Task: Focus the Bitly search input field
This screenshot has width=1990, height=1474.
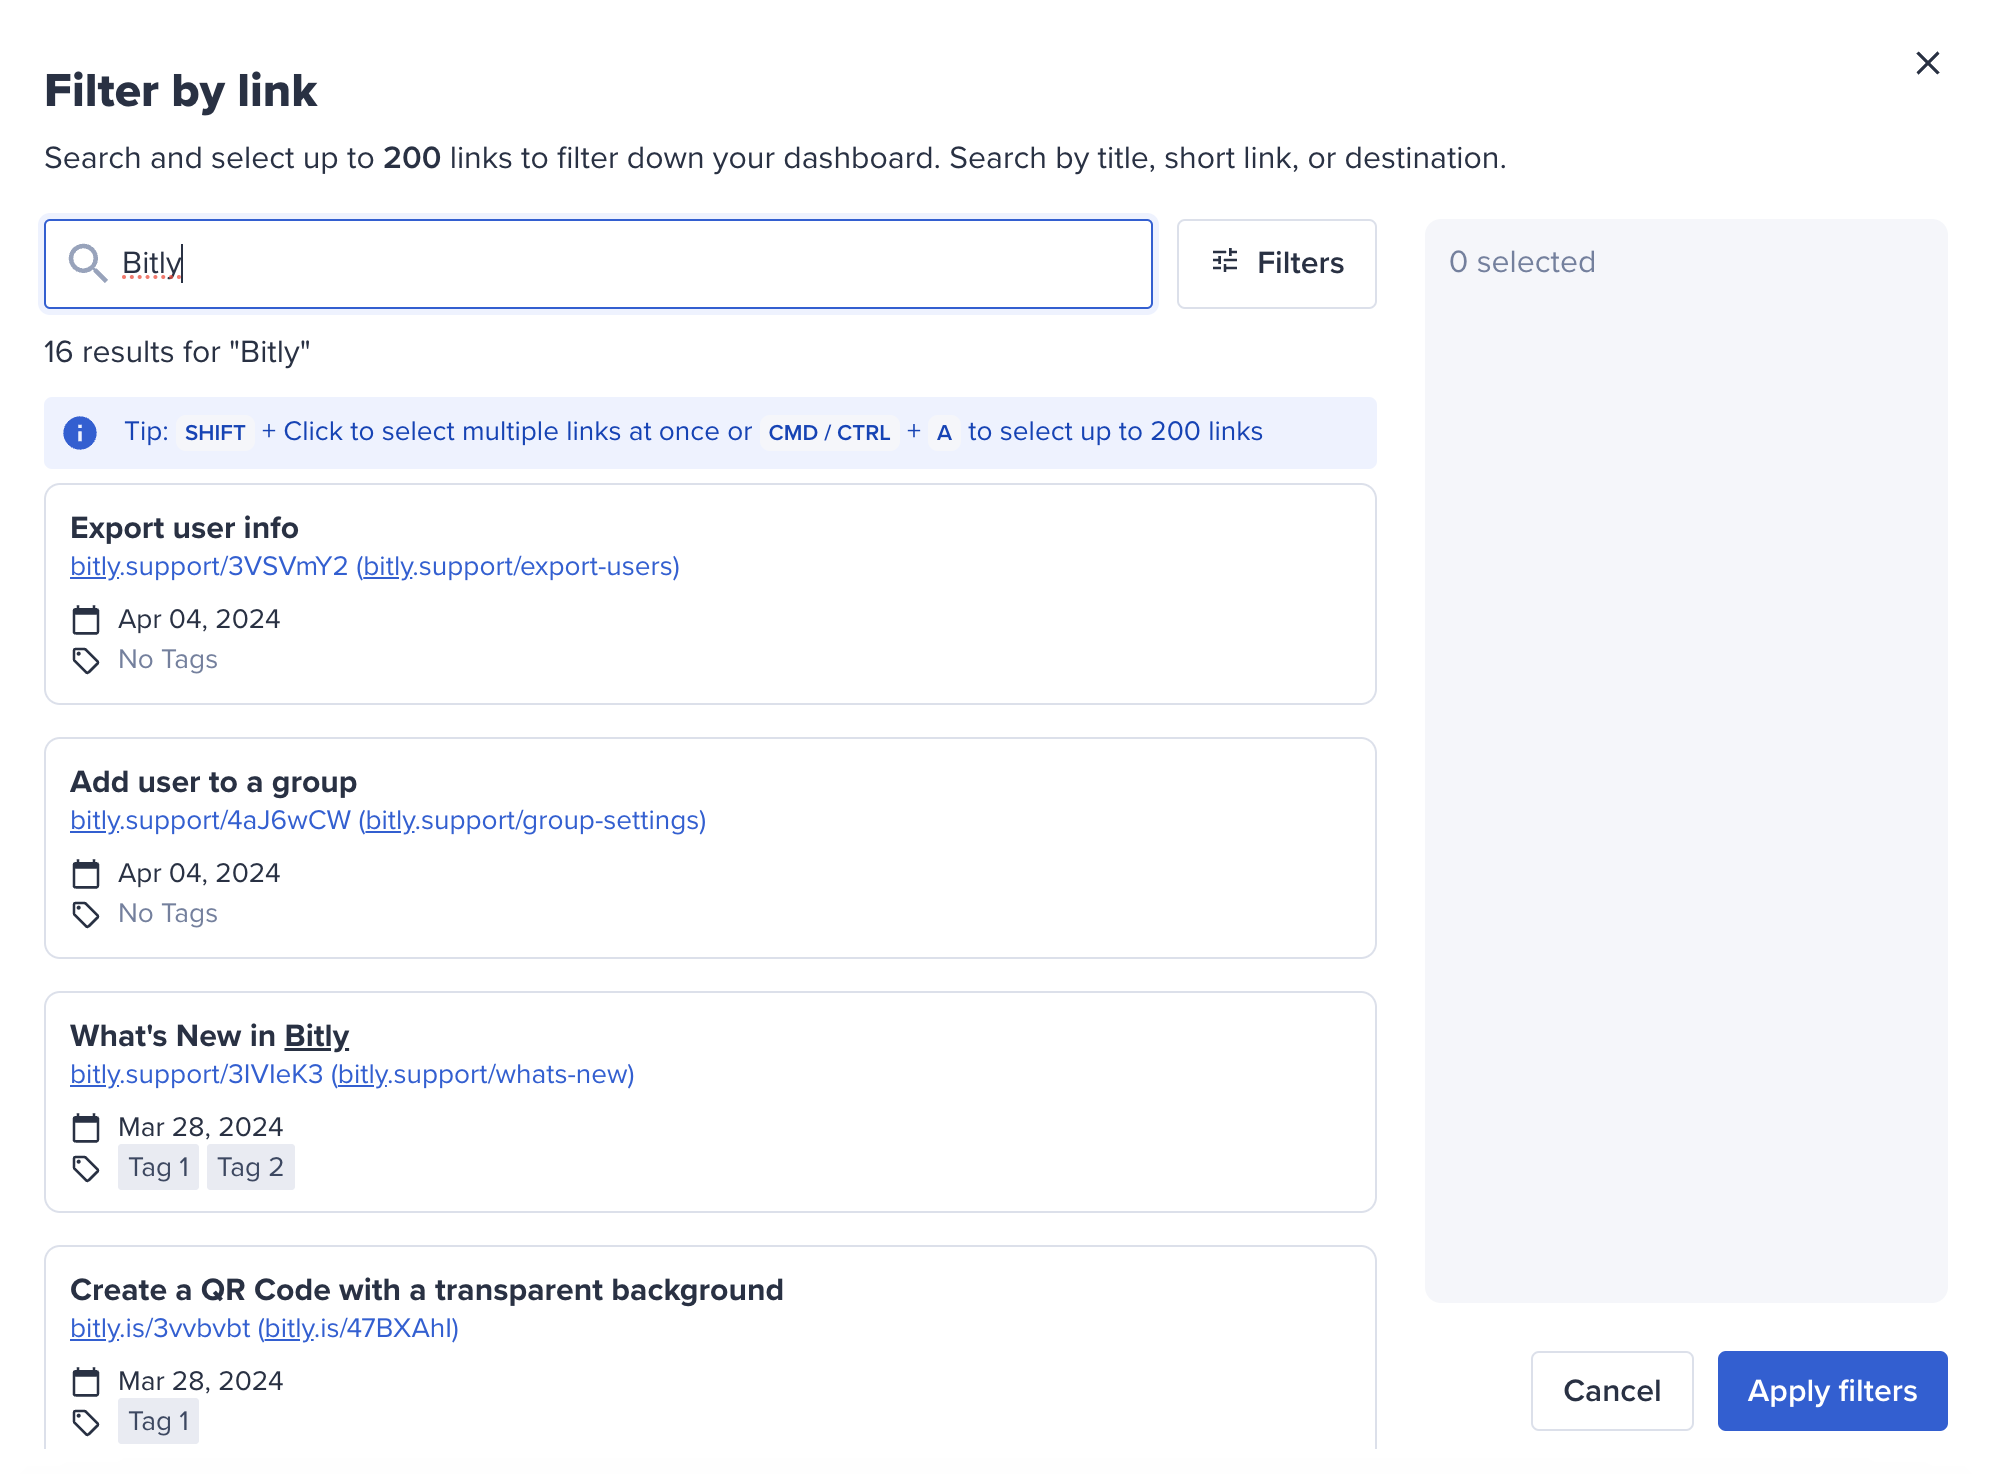Action: [598, 264]
